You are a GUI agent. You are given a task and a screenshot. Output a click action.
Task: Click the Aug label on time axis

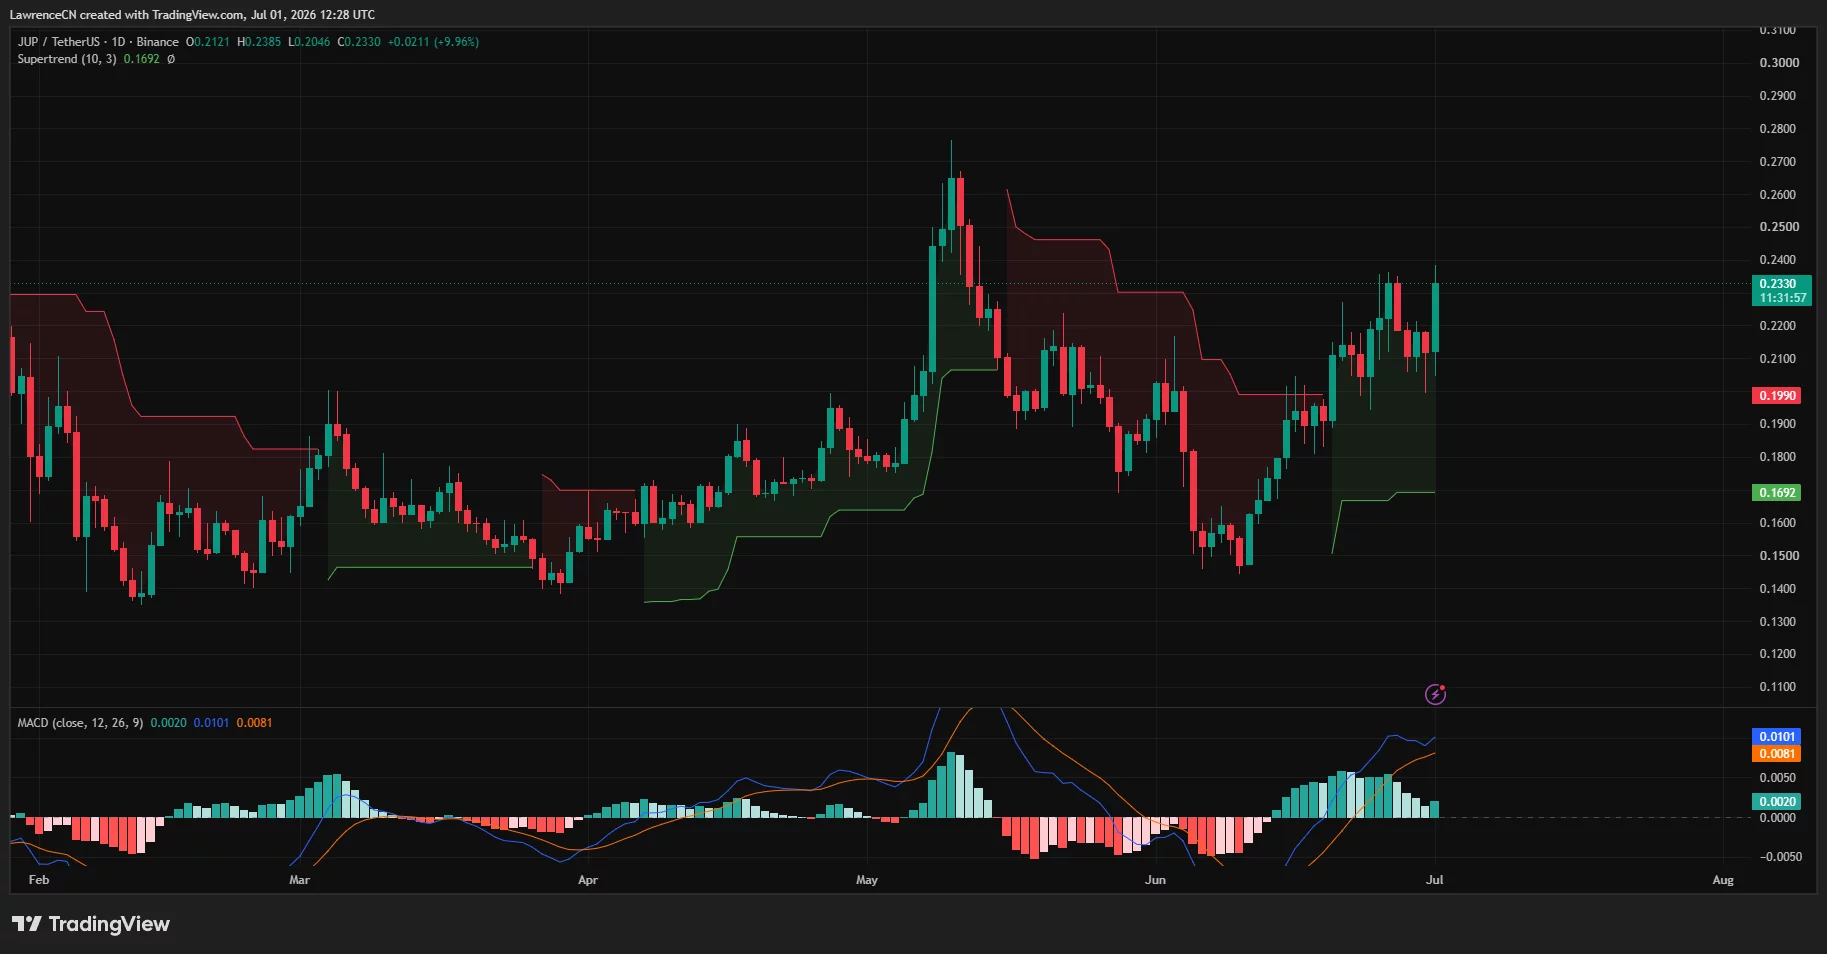1723,880
